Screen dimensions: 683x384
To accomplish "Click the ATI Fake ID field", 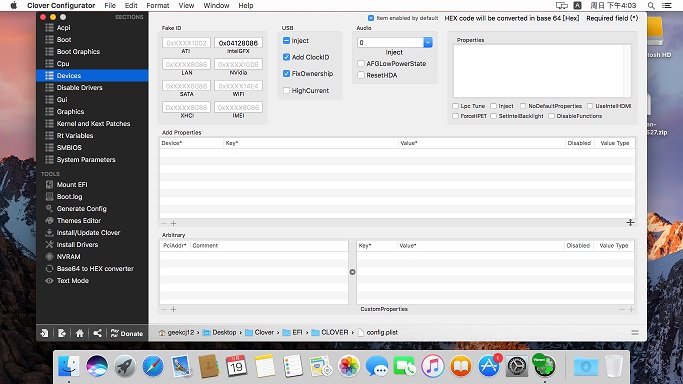I will 186,43.
